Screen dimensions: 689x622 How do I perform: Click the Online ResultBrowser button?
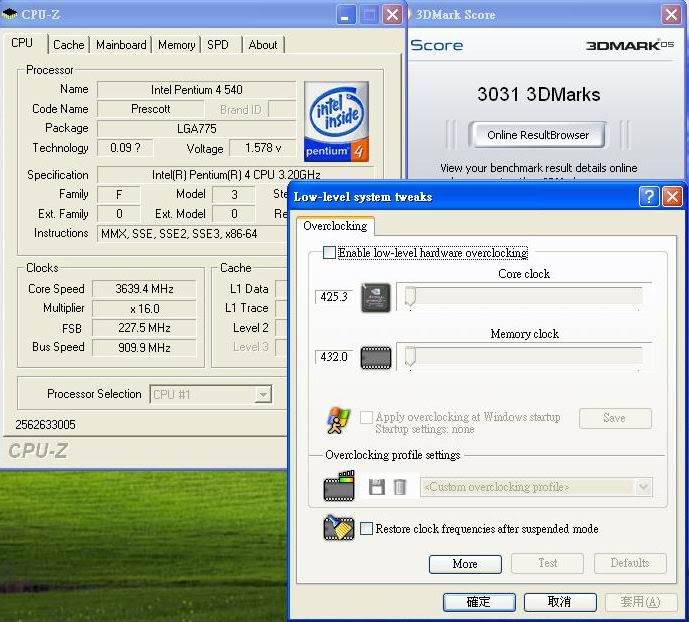538,135
